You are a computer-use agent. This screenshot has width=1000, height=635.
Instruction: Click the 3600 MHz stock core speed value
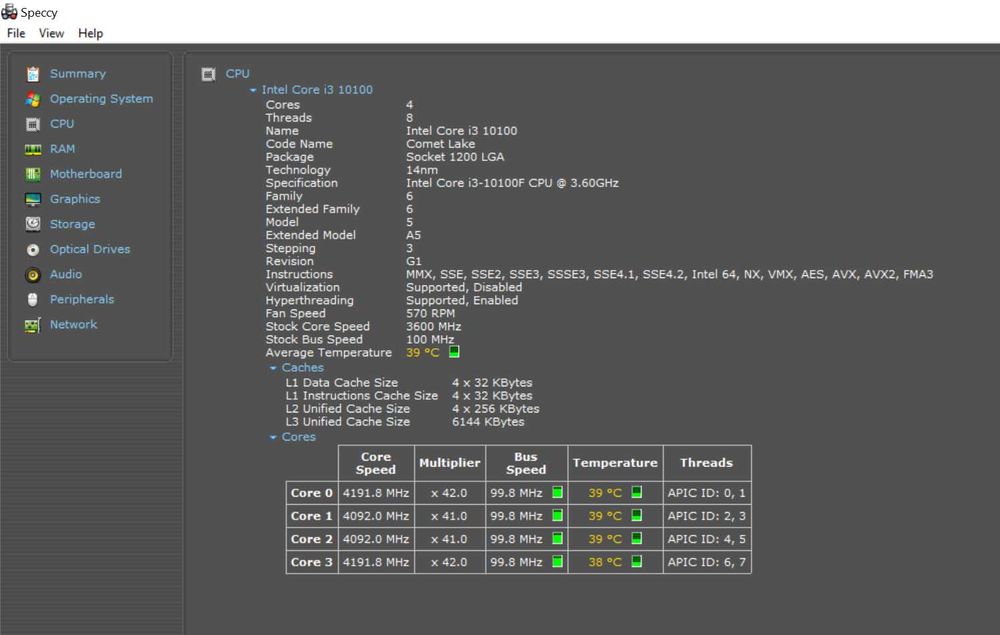[434, 326]
